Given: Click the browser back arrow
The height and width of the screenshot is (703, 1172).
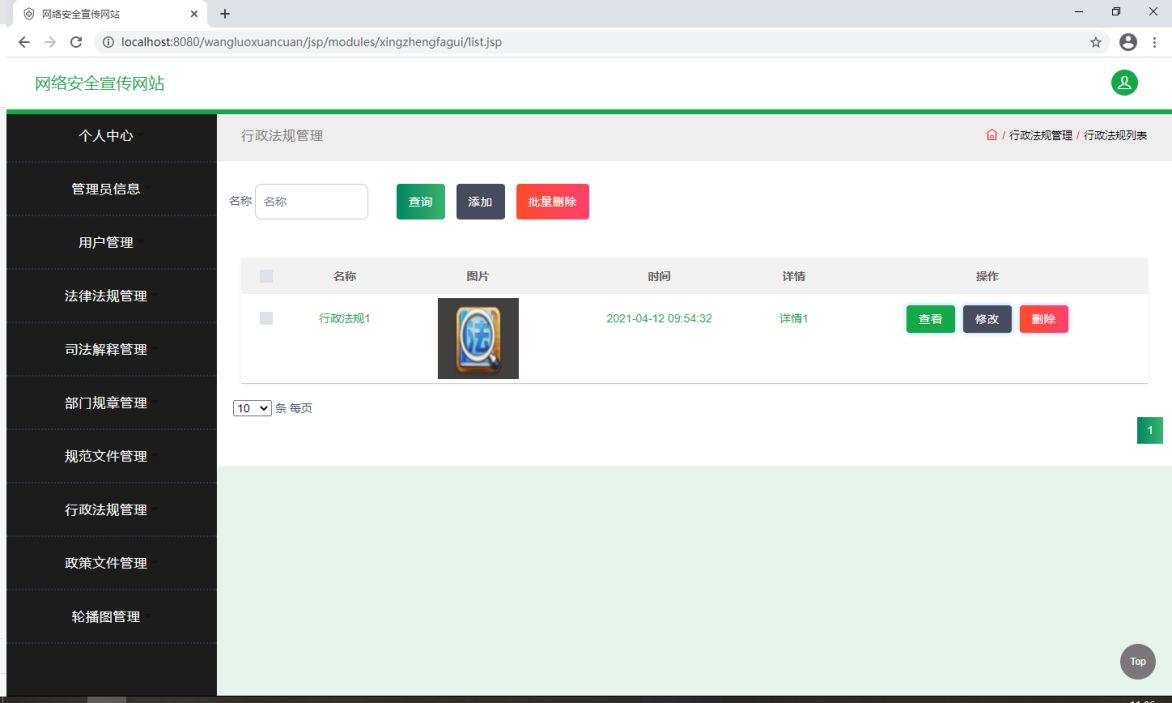Looking at the screenshot, I should pyautogui.click(x=24, y=42).
